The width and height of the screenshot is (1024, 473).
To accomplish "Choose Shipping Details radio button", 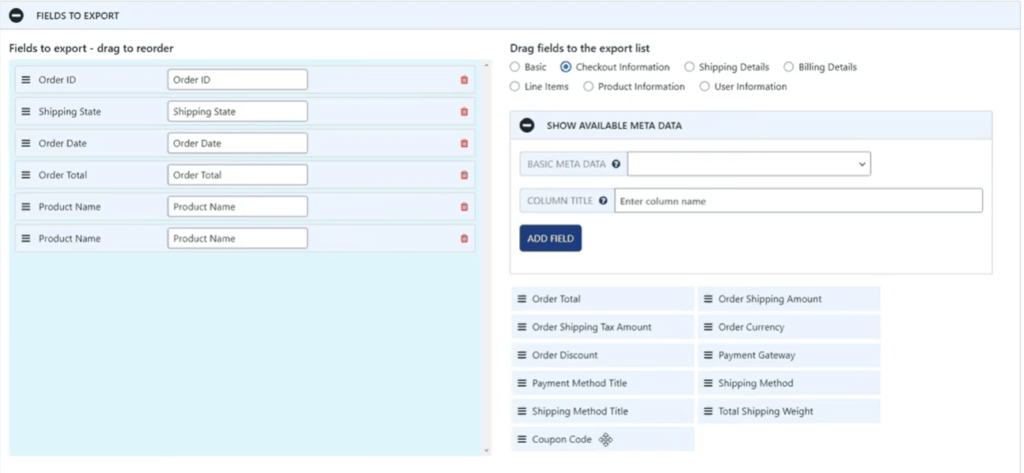I will tap(689, 67).
